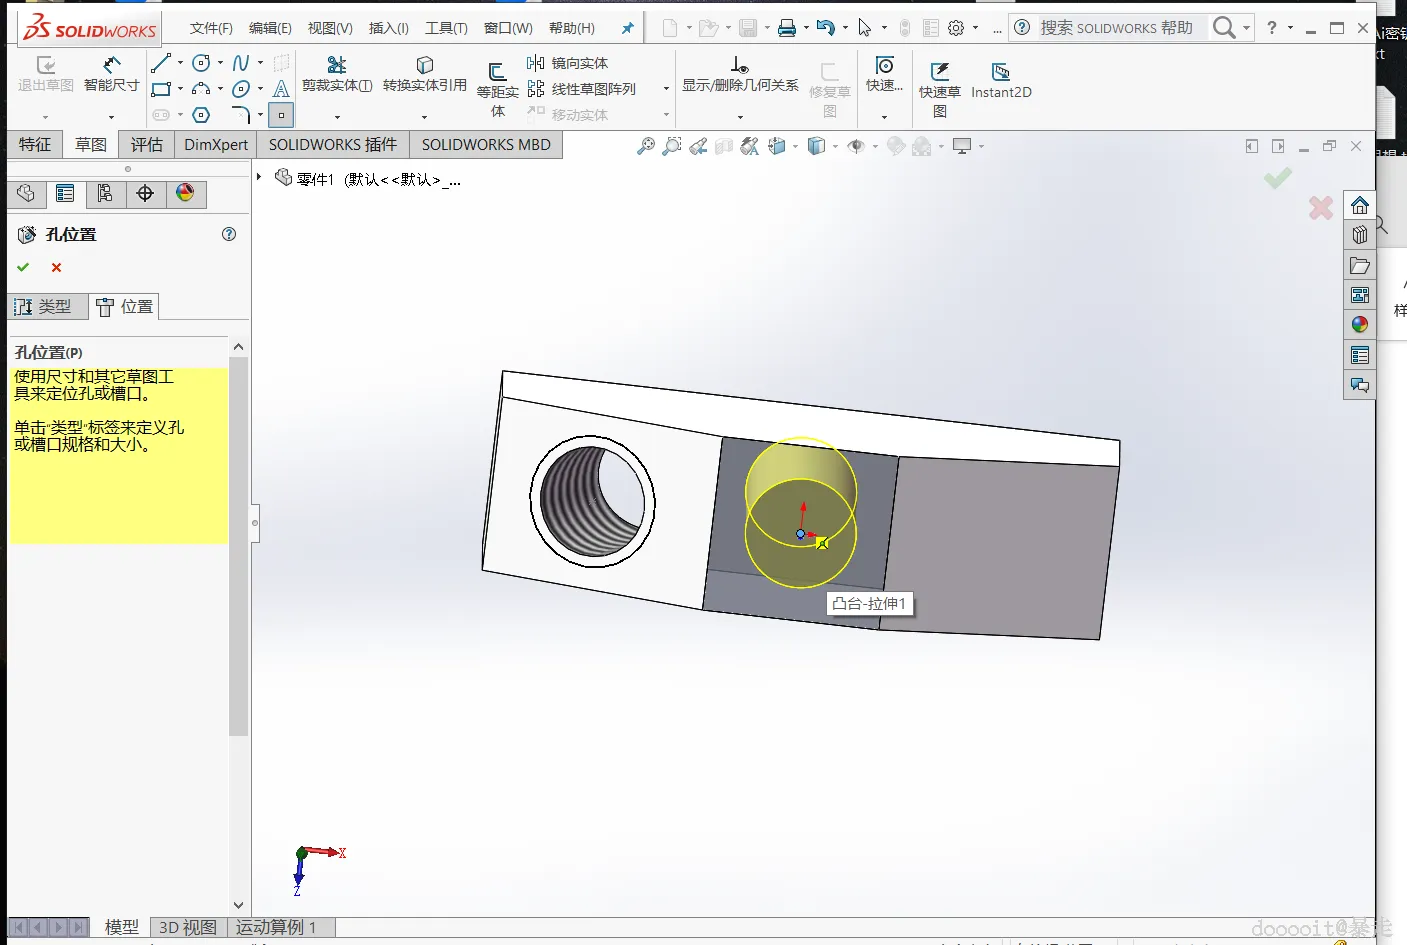The image size is (1407, 945).
Task: Select the Polygon sketch tool
Action: point(201,115)
